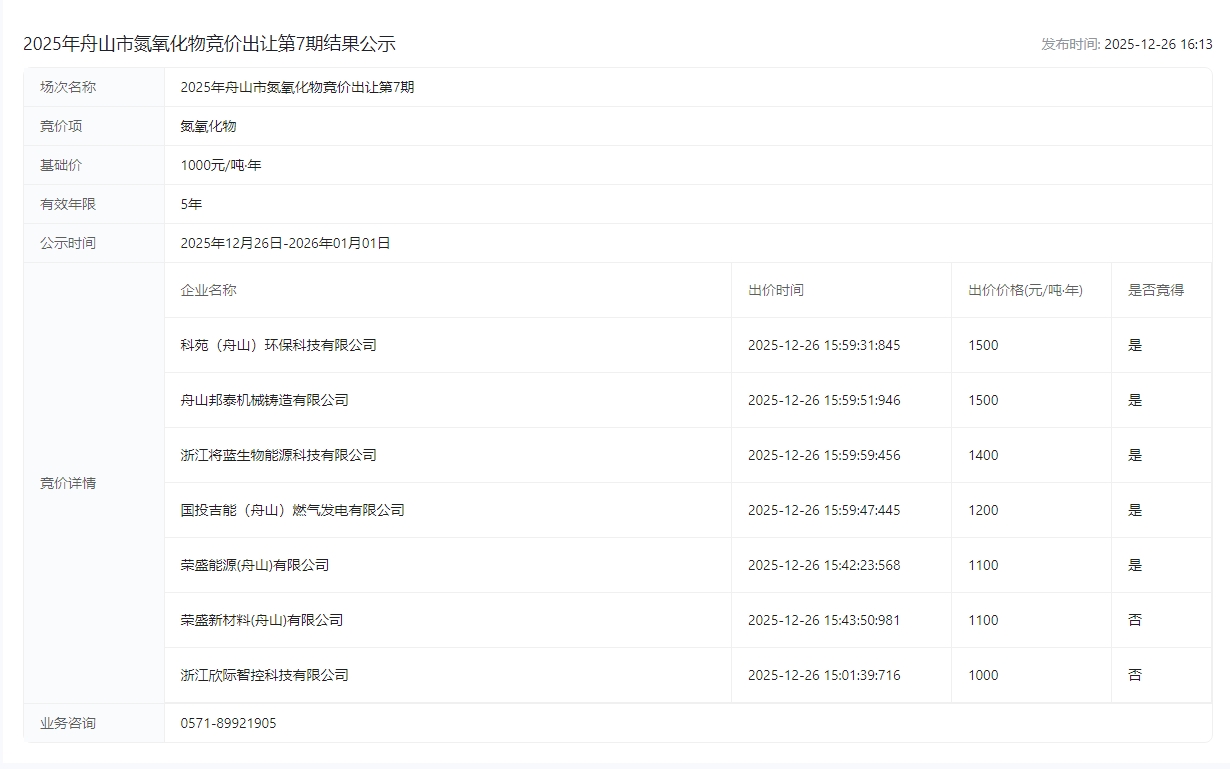Click the 1400 bid price cell
The height and width of the screenshot is (769, 1230).
tap(983, 455)
